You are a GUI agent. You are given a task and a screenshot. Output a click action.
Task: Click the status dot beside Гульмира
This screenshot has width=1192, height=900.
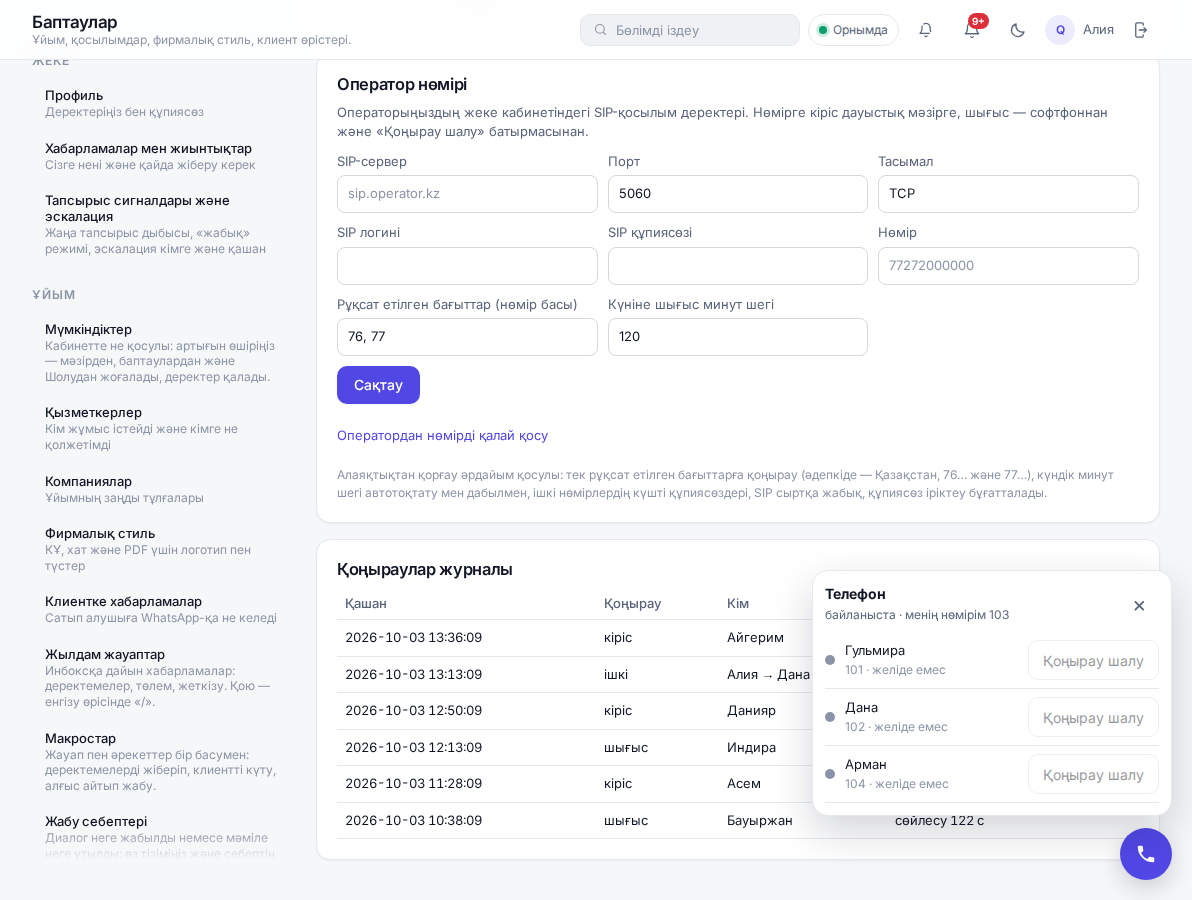830,660
